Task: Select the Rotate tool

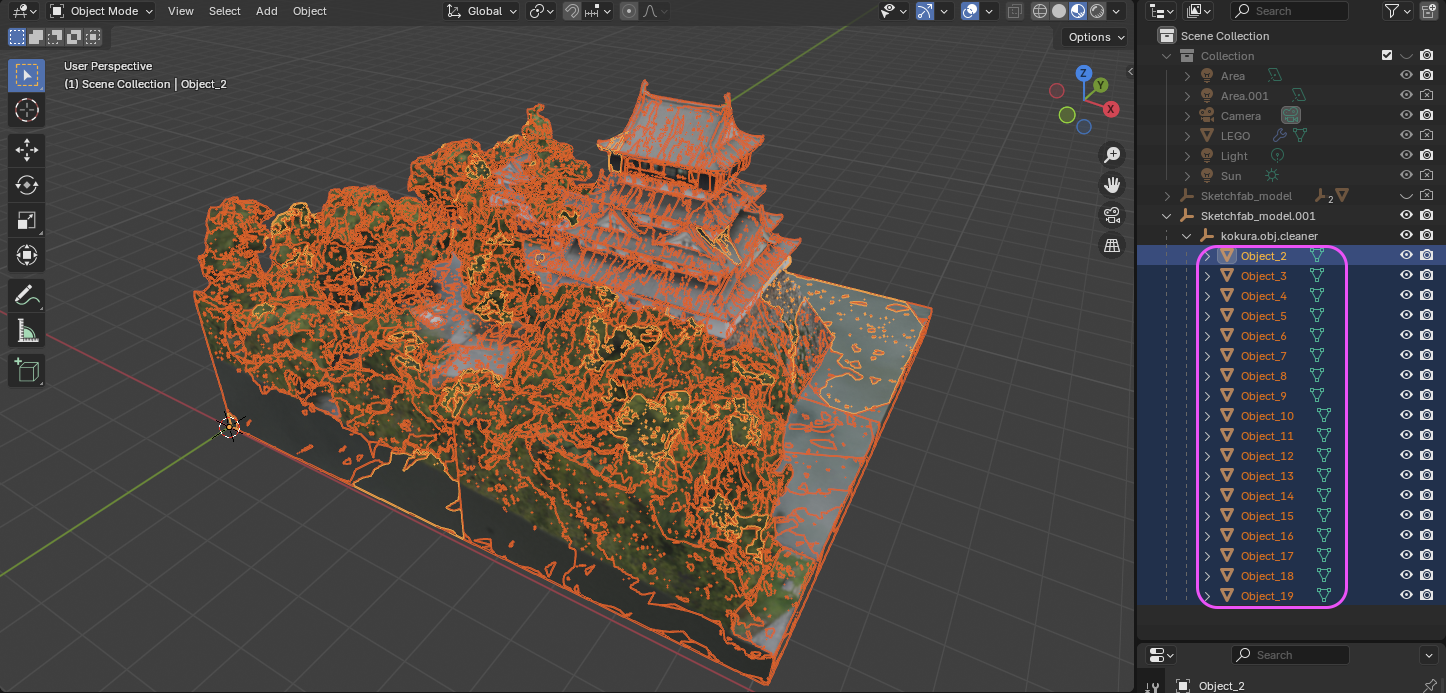Action: [27, 185]
